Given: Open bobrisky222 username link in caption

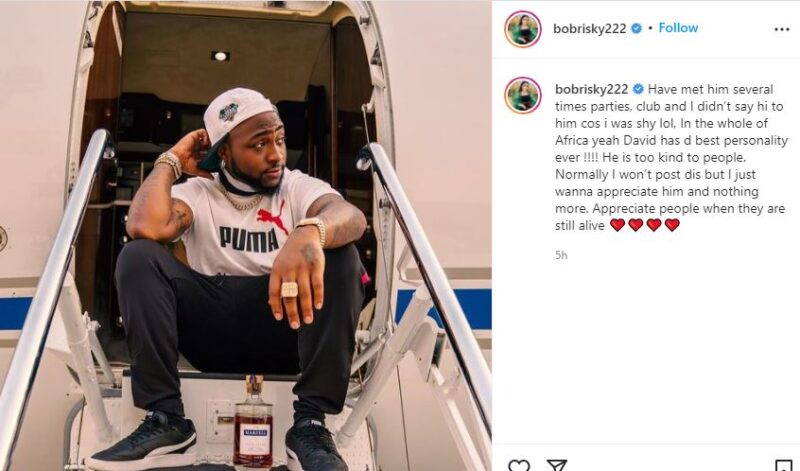Looking at the screenshot, I should tap(591, 89).
